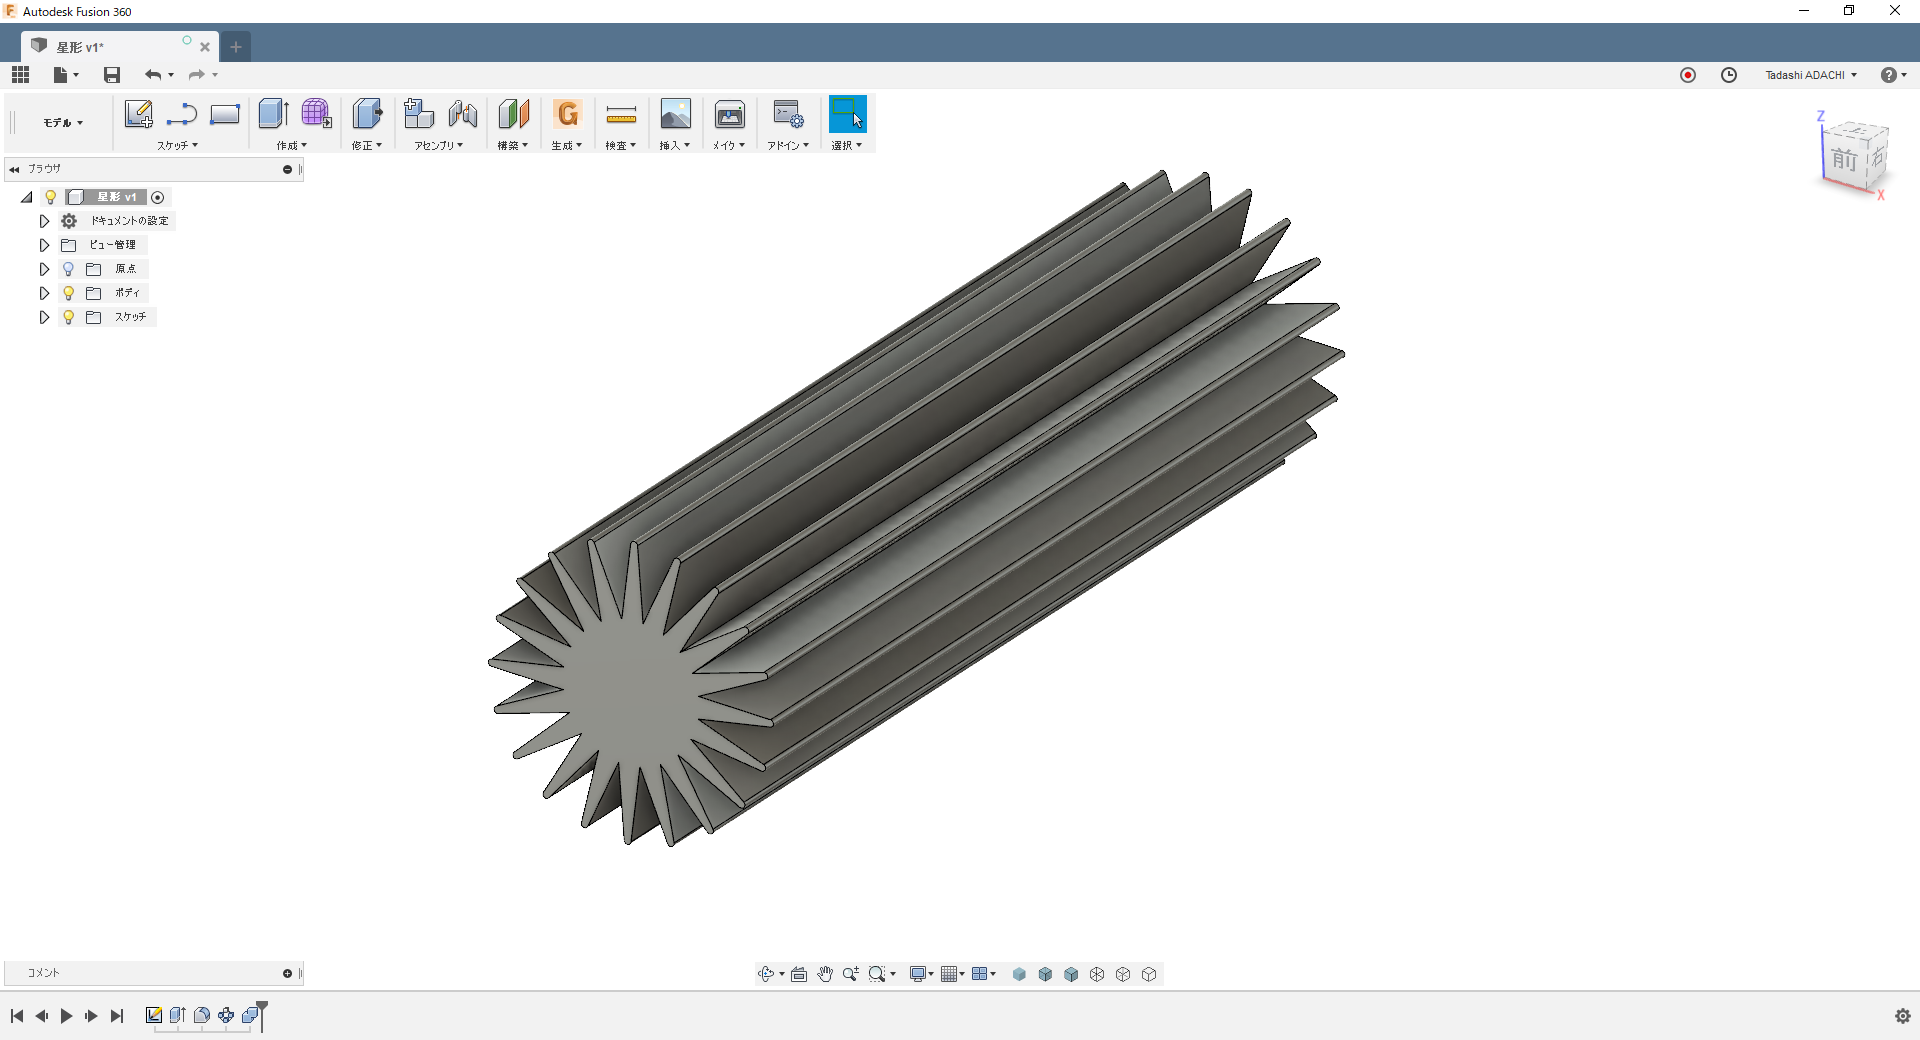Screen dimensions: 1920x1040
Task: Activate the 星形 v1 component radio button
Action: pos(158,197)
